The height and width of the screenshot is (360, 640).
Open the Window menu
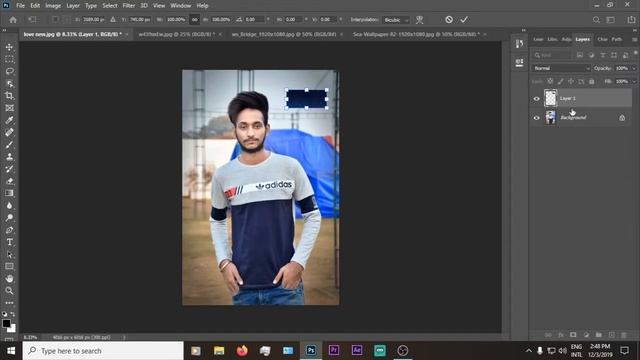tap(180, 6)
